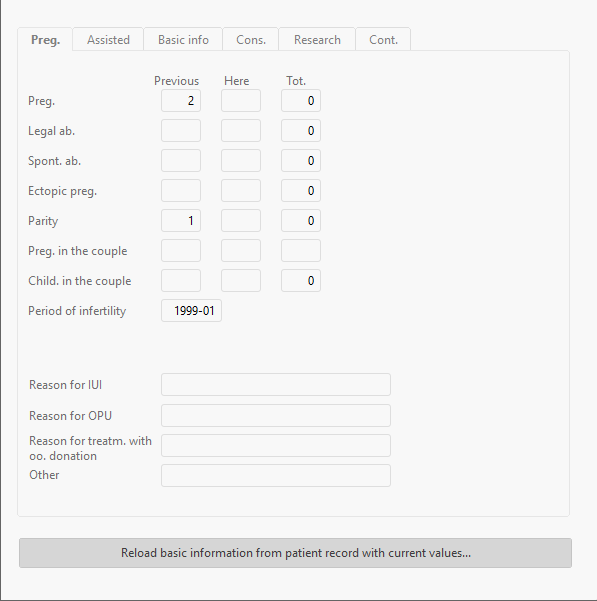The width and height of the screenshot is (597, 601).
Task: Click the Reason for IUI field
Action: [x=276, y=384]
